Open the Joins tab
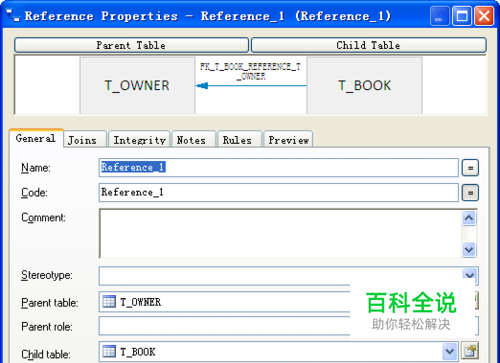 85,140
